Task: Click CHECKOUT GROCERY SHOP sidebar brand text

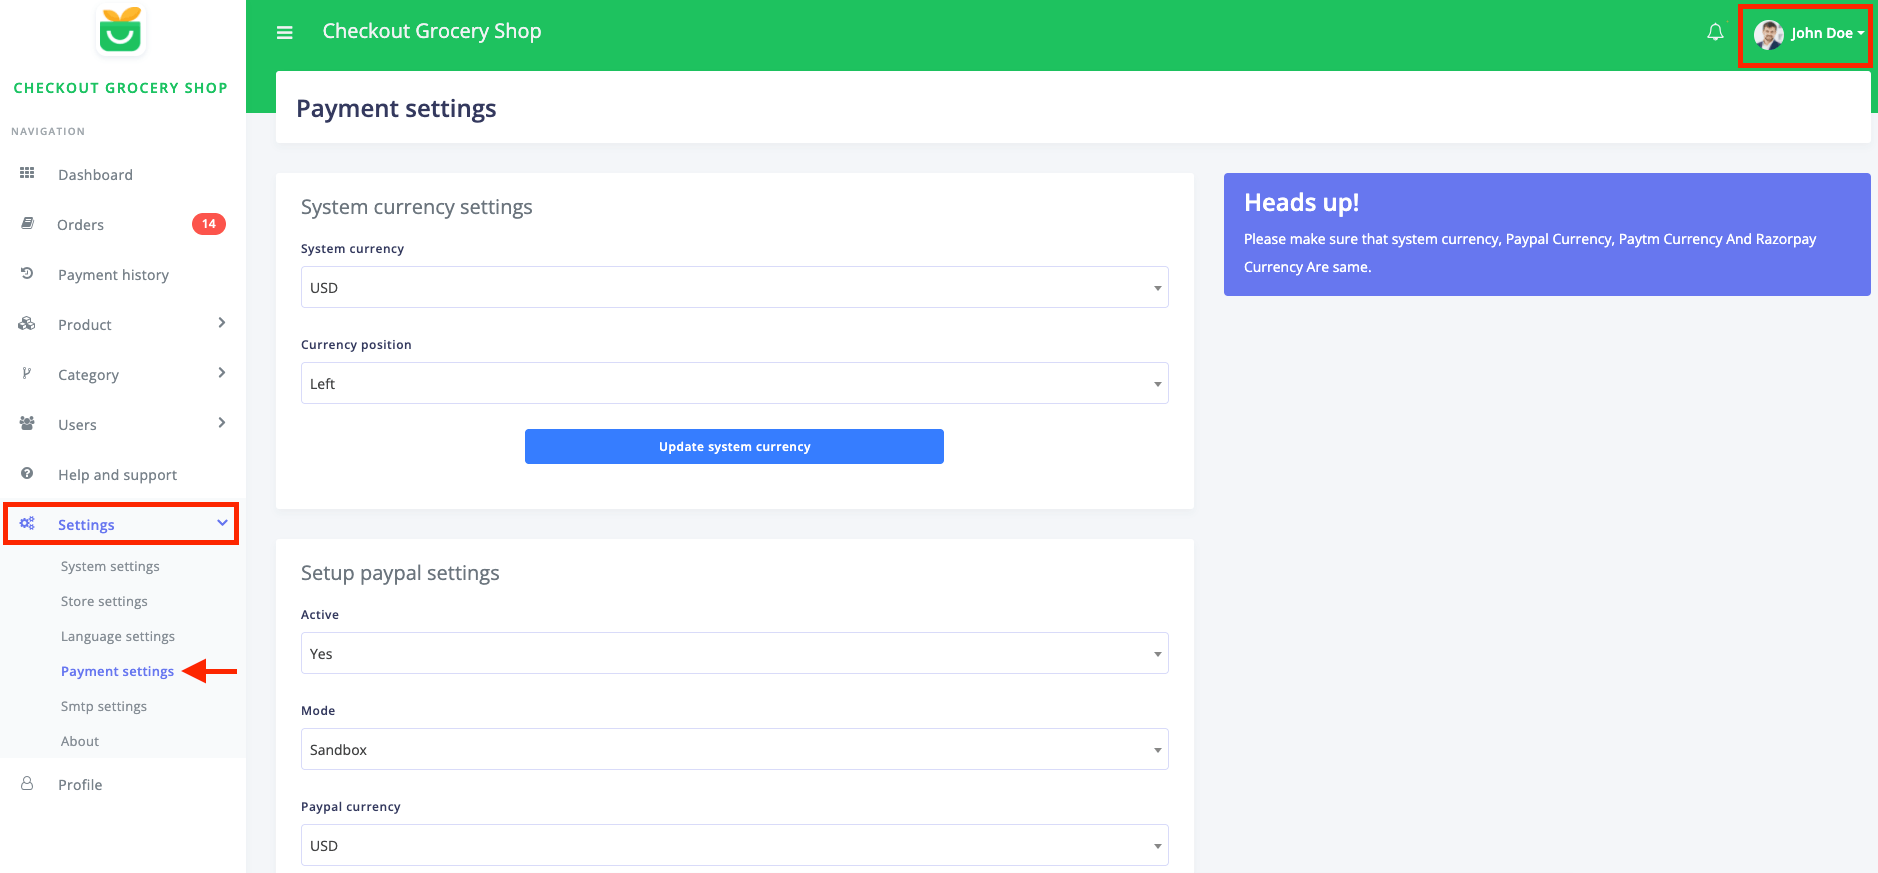Action: (x=121, y=88)
